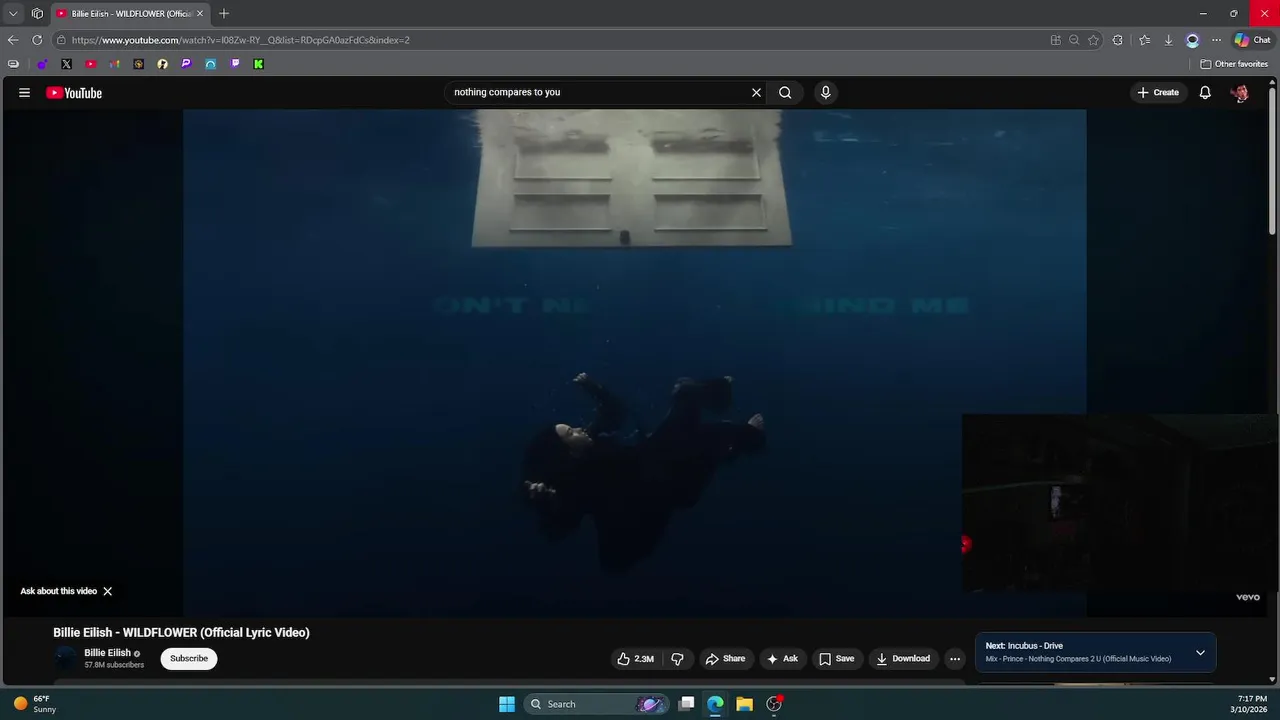Click the zoom out magnifier in address bar

pos(1074,40)
